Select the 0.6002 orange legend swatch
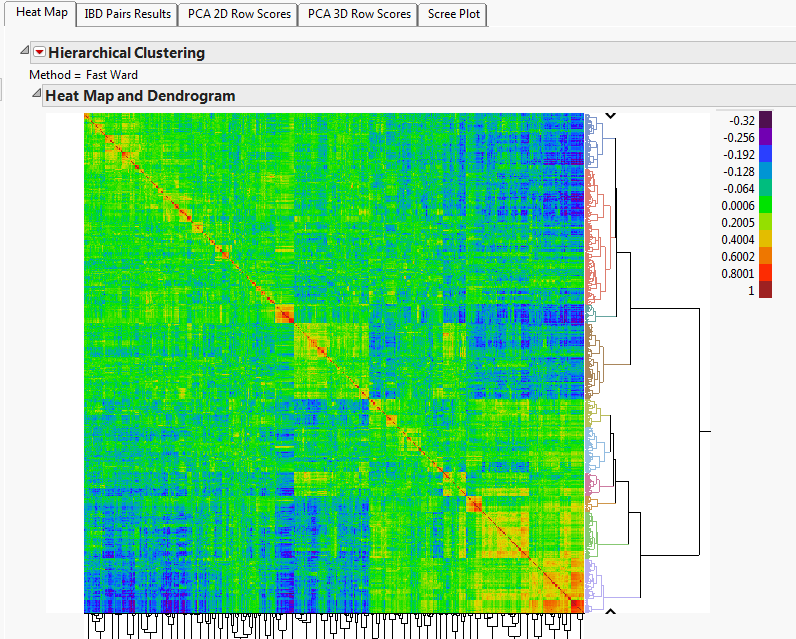This screenshot has width=796, height=639. [765, 256]
